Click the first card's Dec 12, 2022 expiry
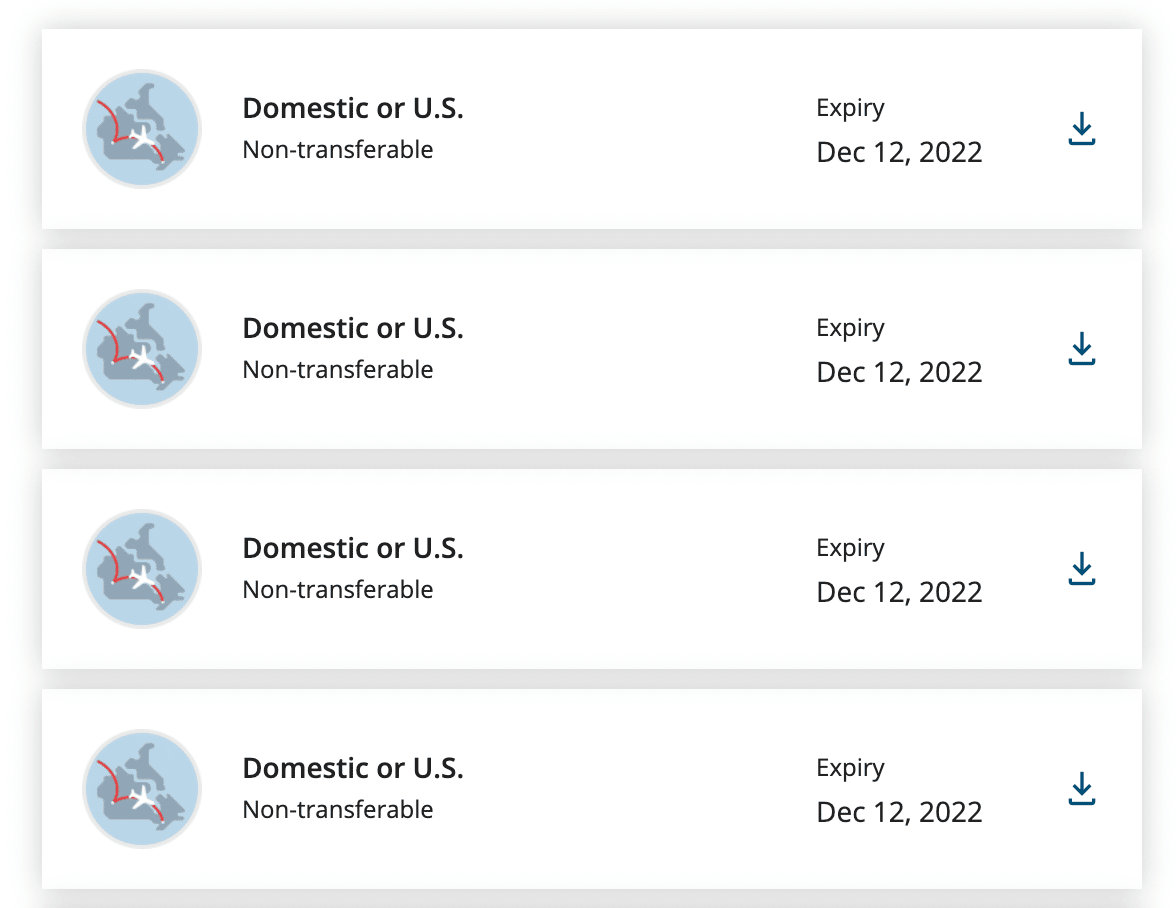 click(899, 152)
